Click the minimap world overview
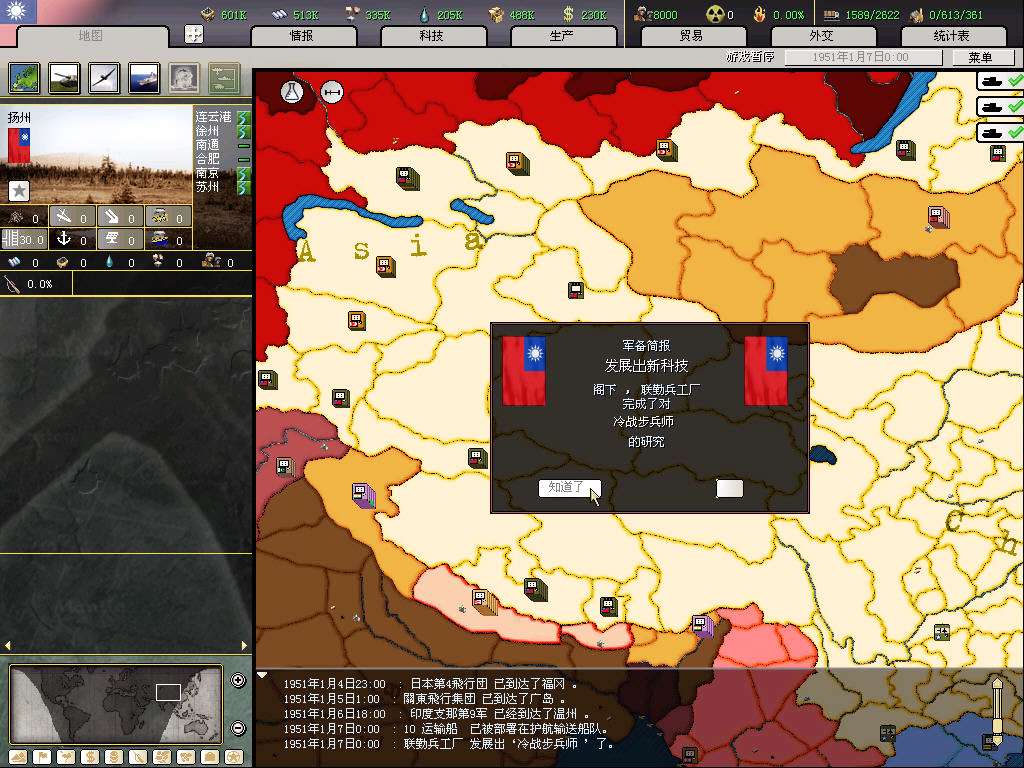The width and height of the screenshot is (1024, 768). 116,705
